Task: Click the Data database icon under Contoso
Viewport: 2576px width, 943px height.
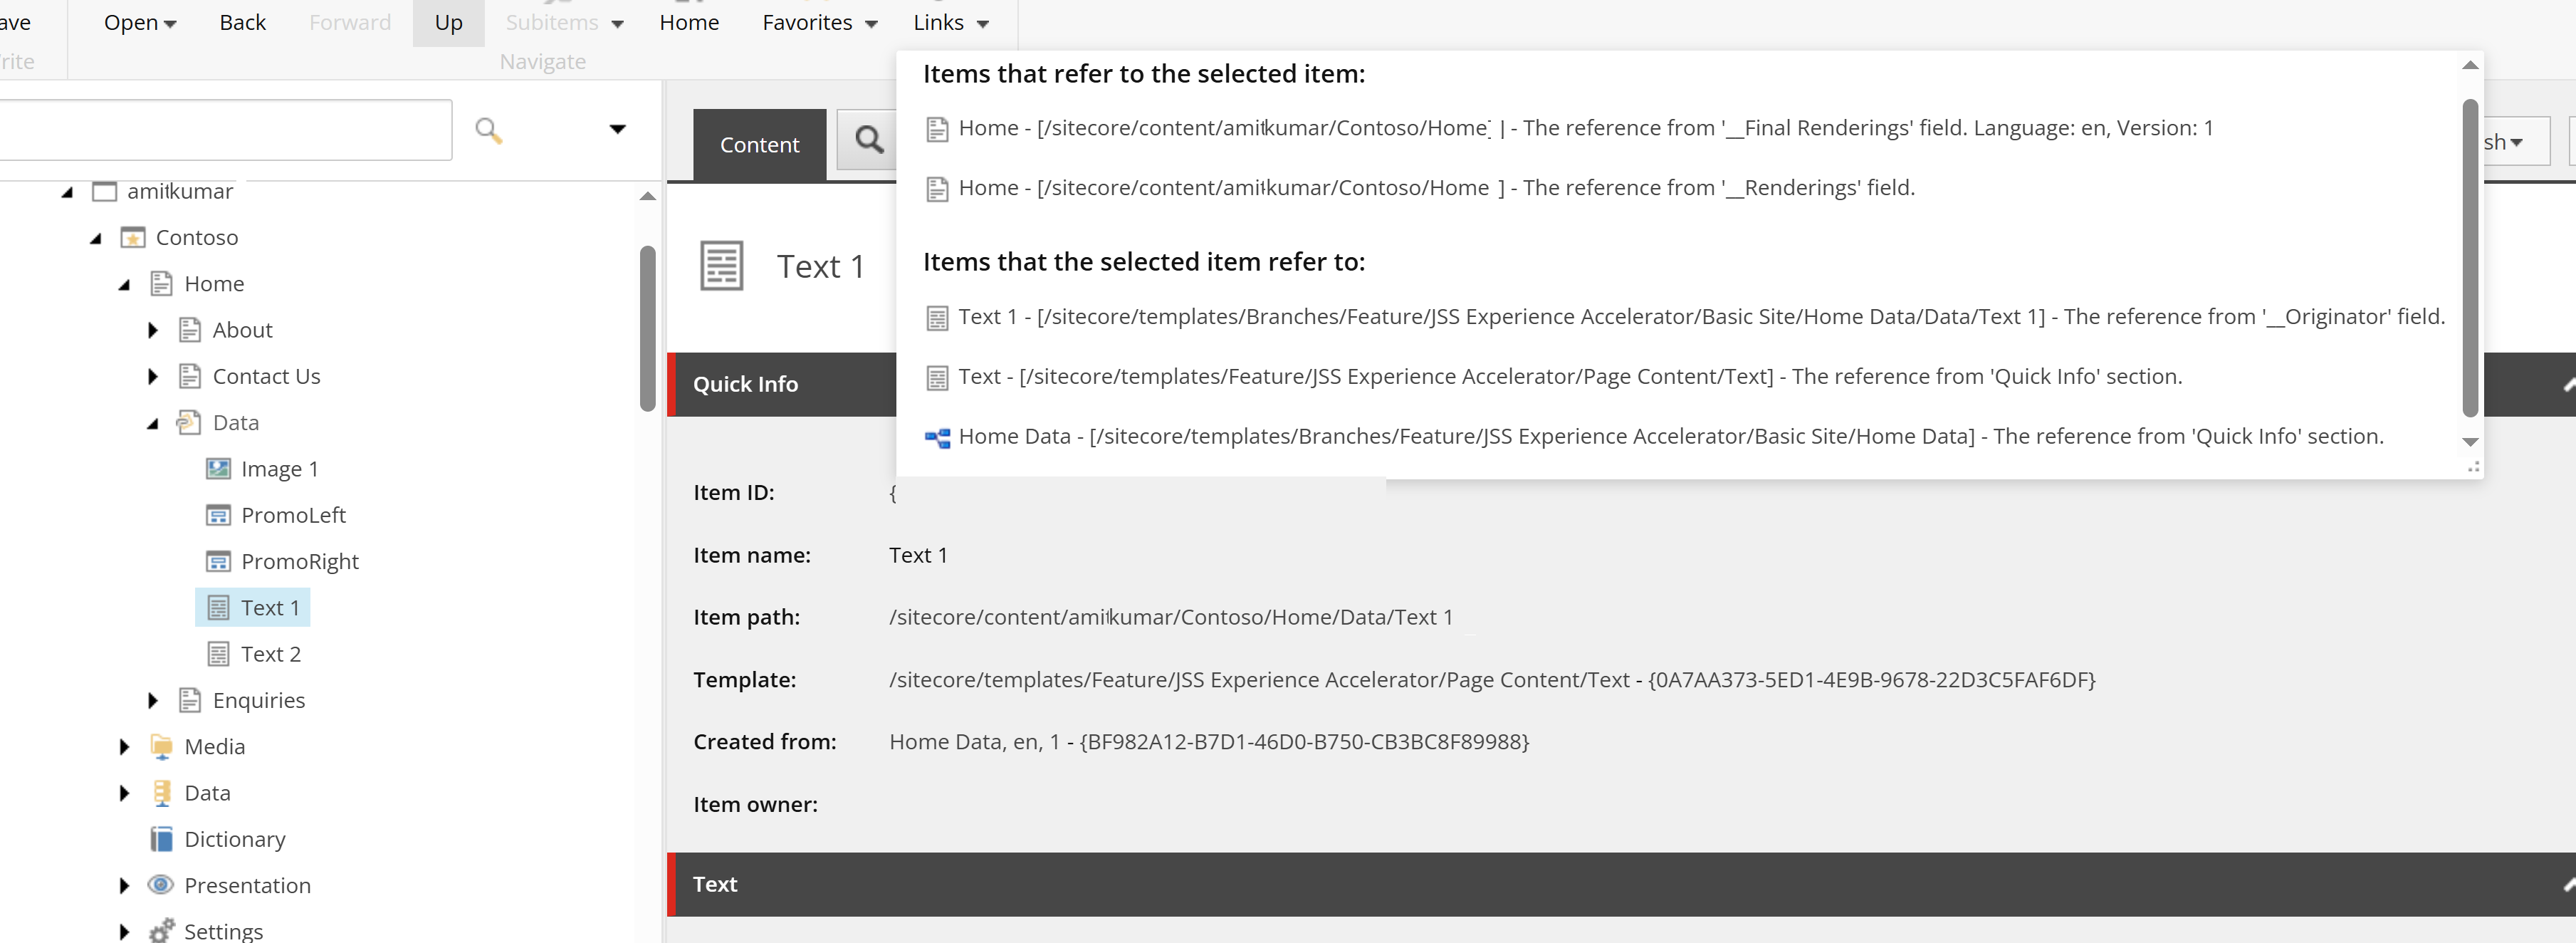Action: [x=161, y=793]
